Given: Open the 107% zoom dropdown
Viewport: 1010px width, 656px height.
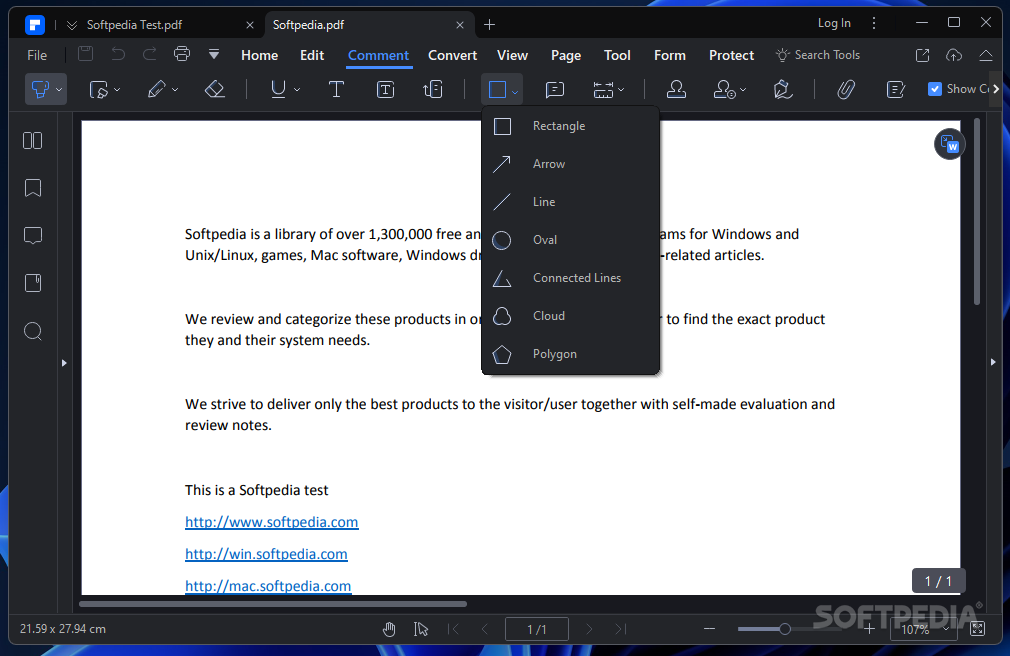Looking at the screenshot, I should click(924, 629).
